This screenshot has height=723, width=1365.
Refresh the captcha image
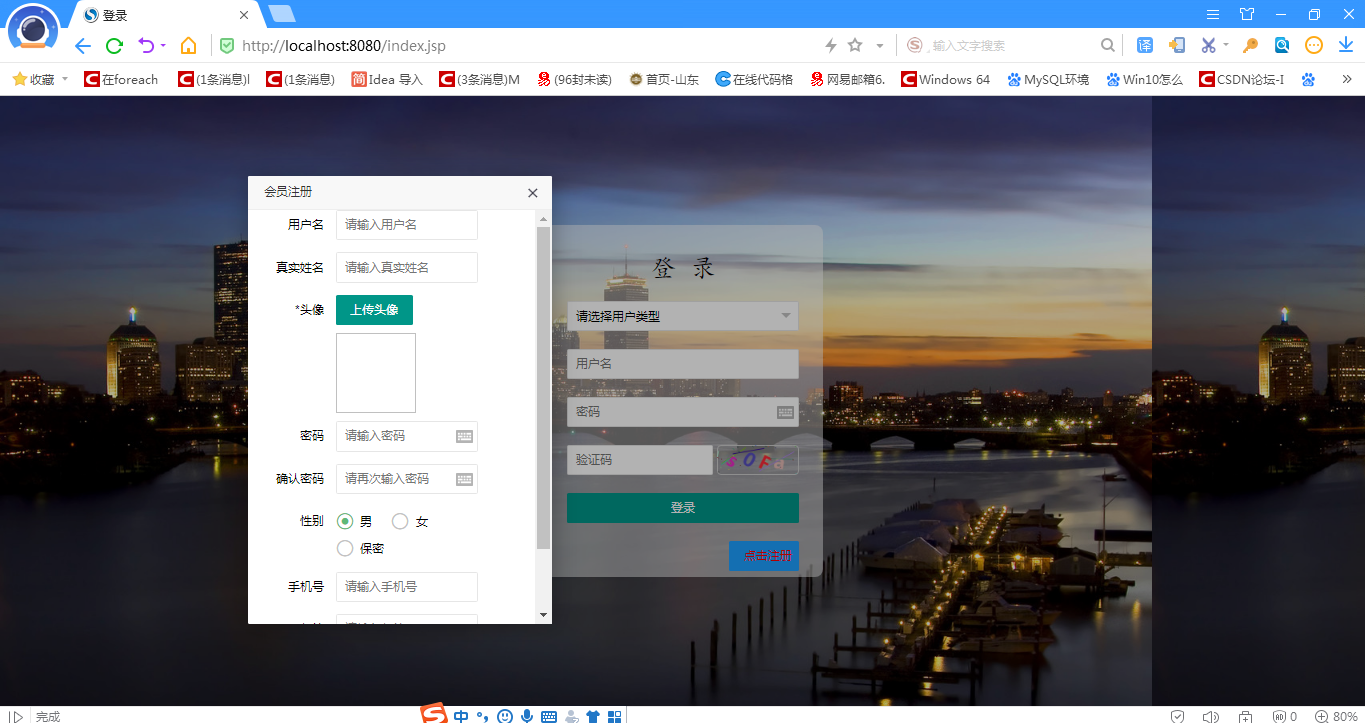click(x=758, y=460)
